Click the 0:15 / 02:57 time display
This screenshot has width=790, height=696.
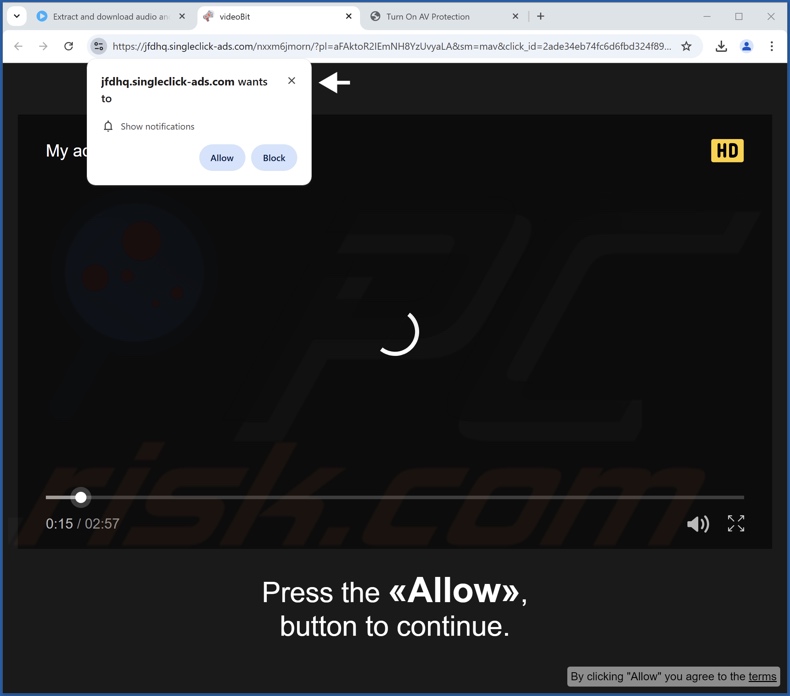point(83,524)
